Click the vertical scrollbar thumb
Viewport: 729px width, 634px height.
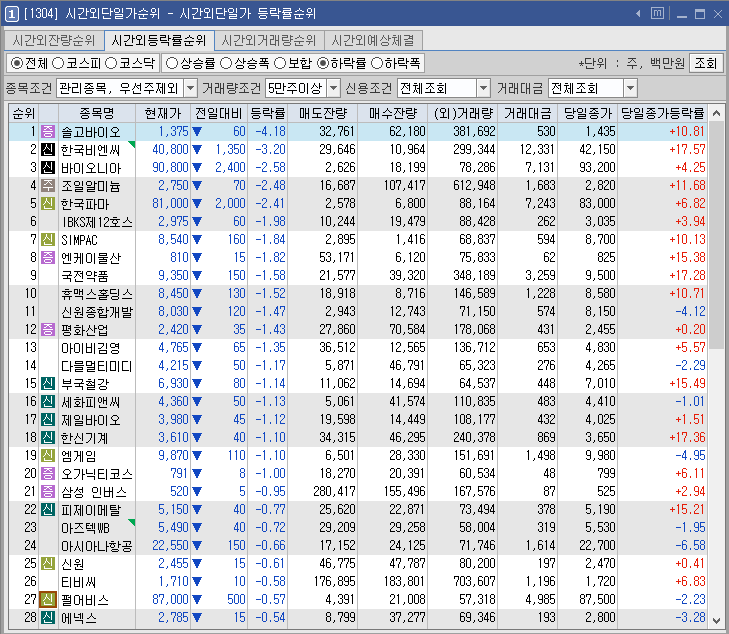716,235
